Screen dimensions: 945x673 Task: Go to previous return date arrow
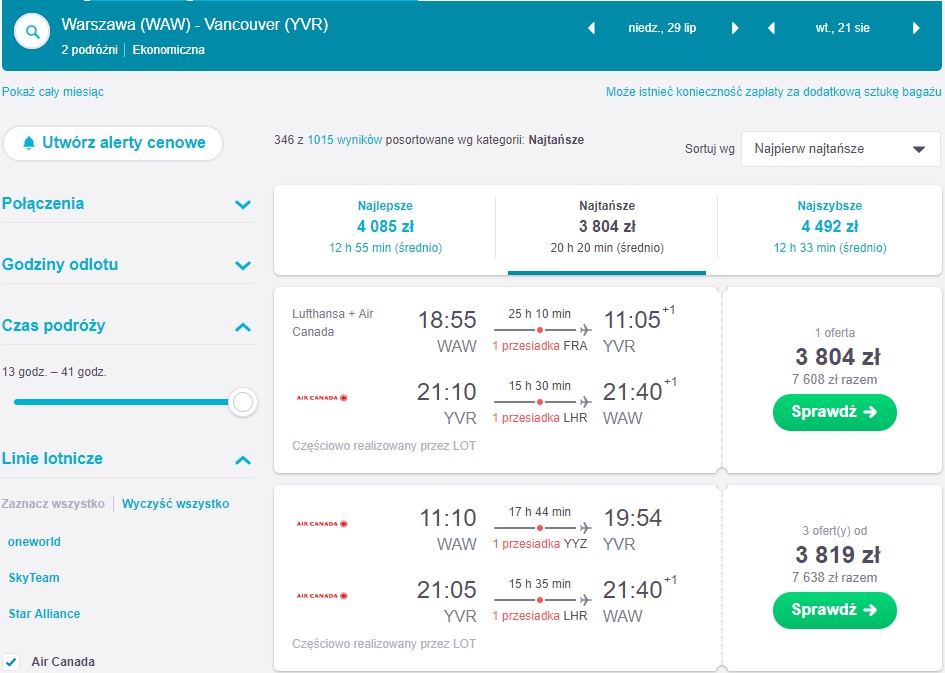(x=771, y=28)
